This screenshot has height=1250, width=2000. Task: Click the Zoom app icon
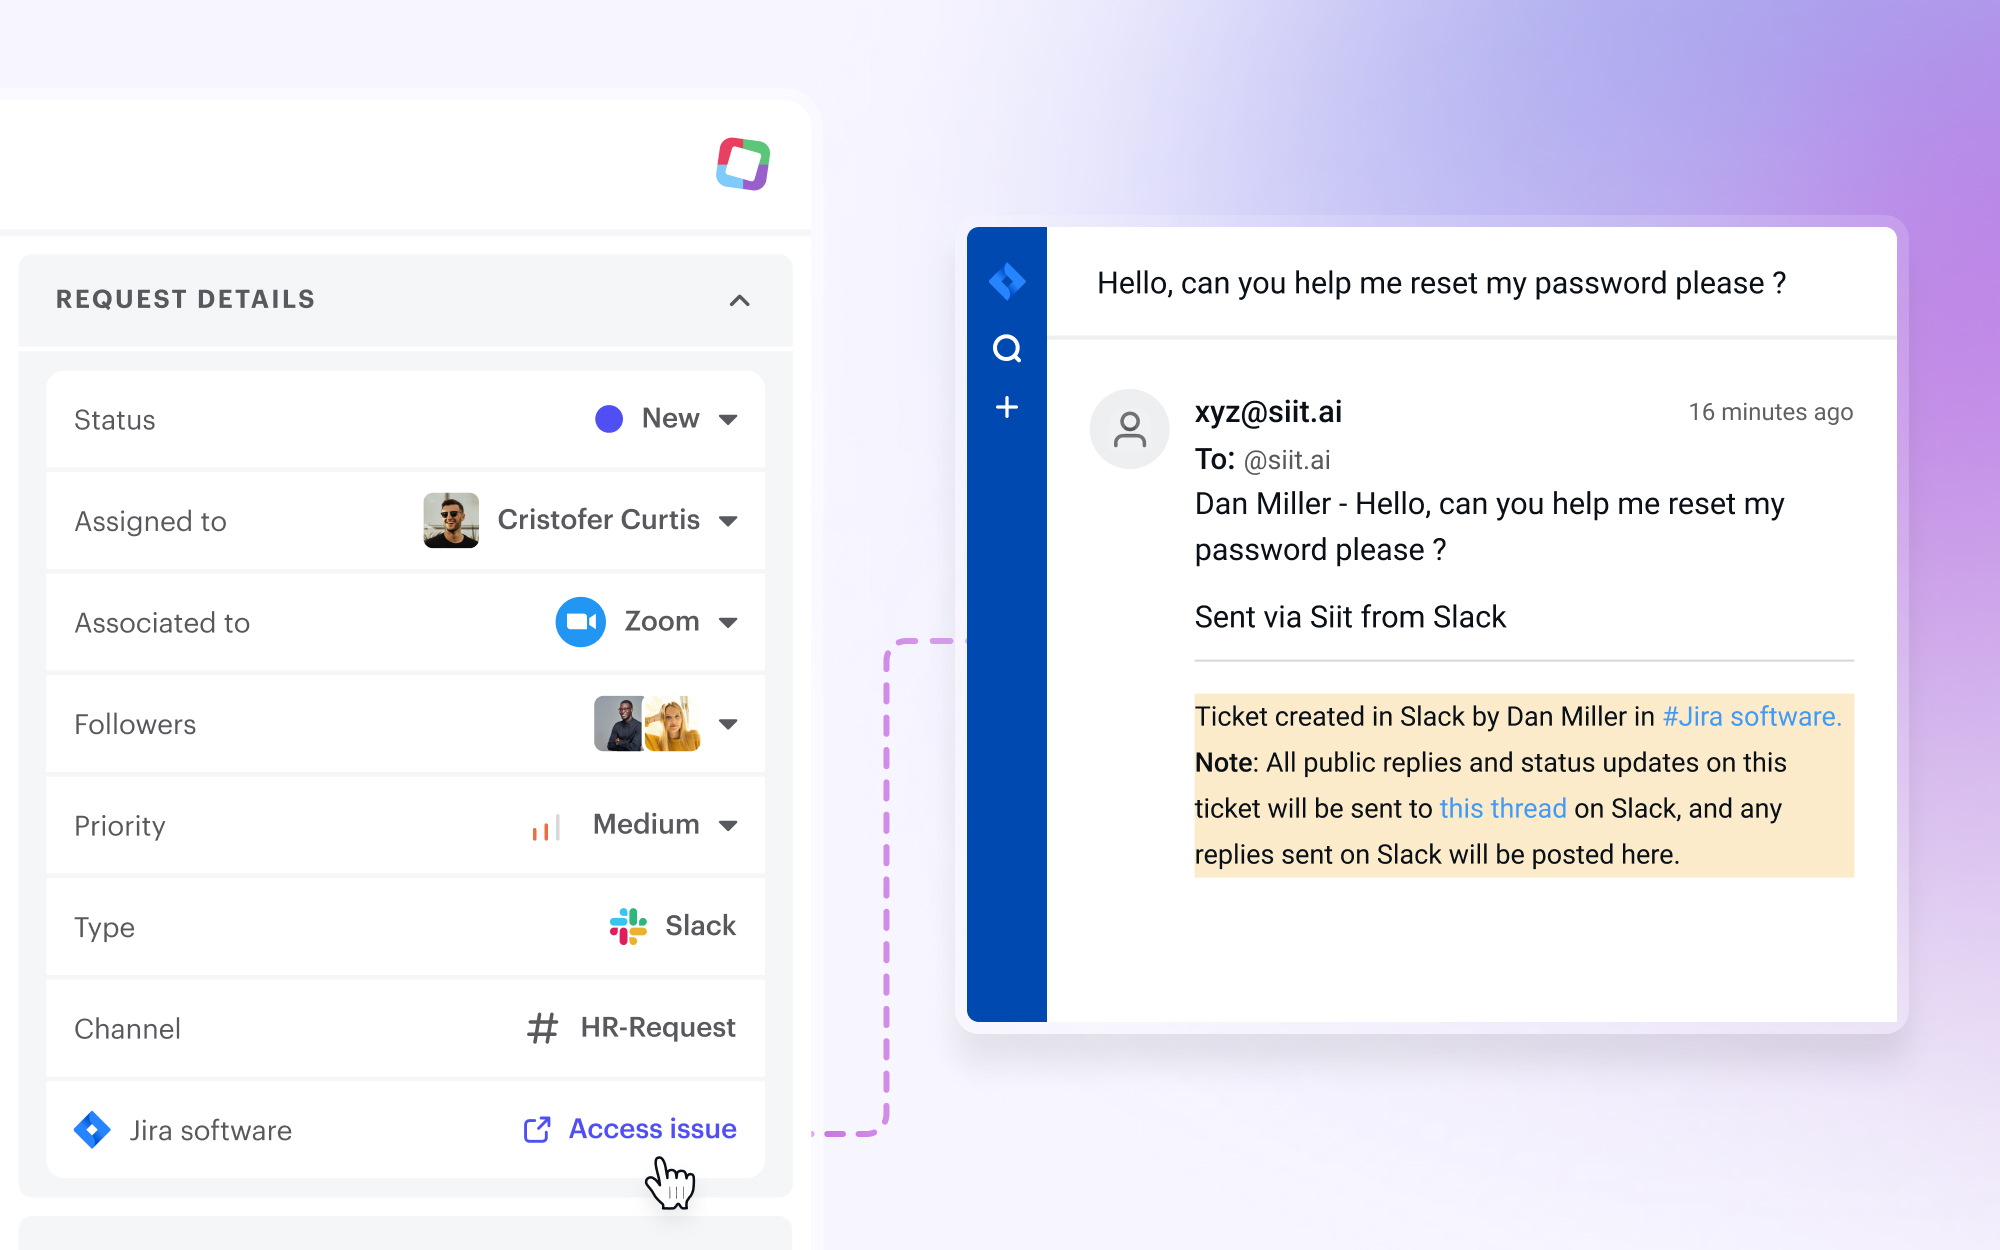coord(579,621)
